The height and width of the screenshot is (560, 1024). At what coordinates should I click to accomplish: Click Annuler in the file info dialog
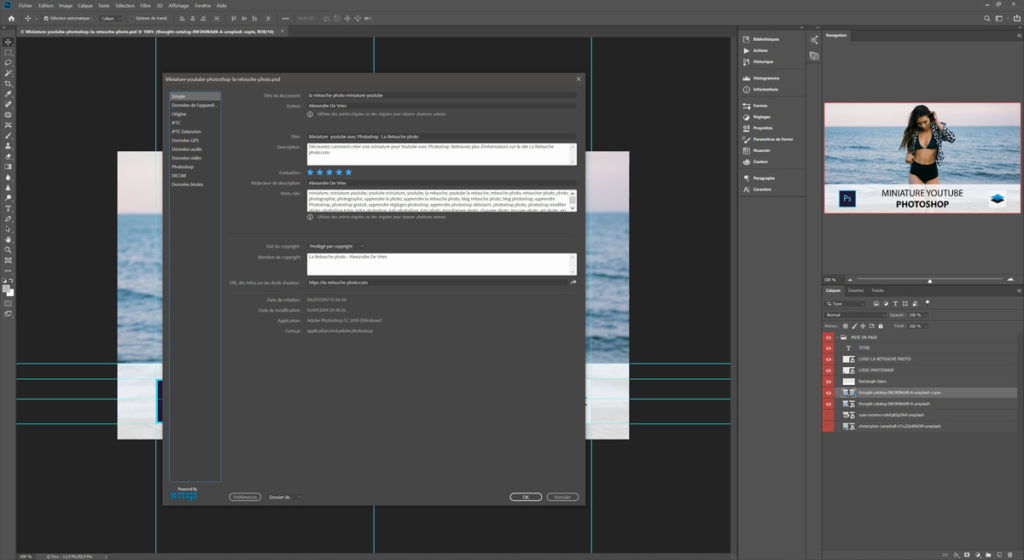click(562, 497)
